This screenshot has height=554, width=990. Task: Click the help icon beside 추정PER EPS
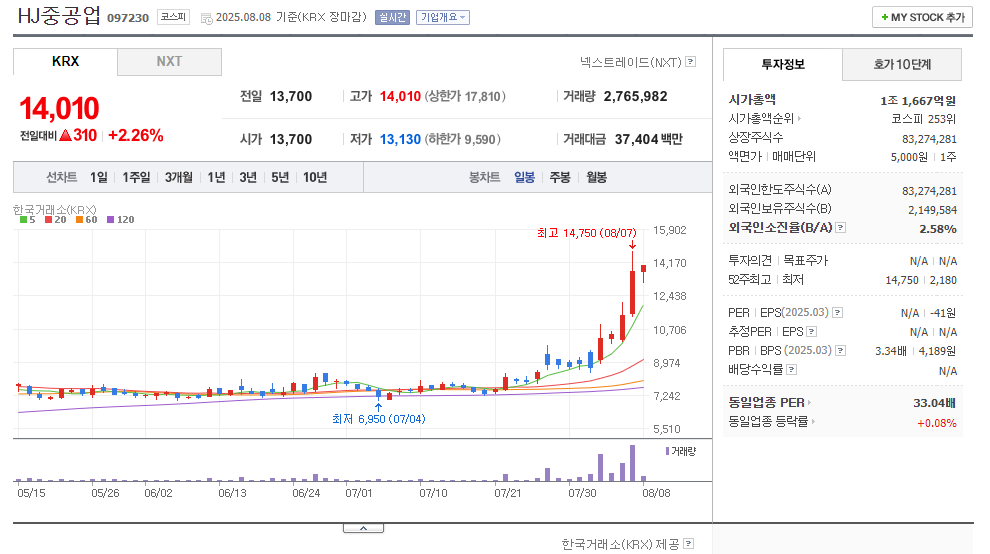coord(810,332)
